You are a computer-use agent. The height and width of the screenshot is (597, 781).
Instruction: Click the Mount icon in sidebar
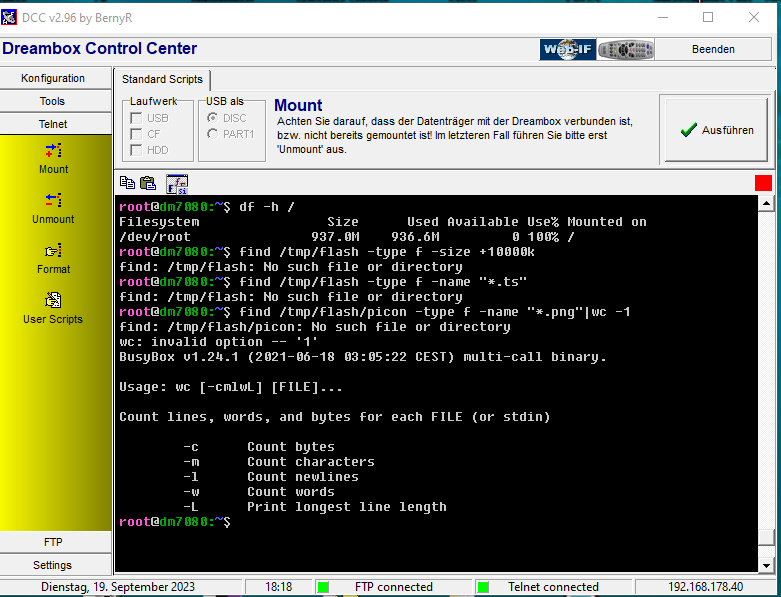[x=54, y=152]
